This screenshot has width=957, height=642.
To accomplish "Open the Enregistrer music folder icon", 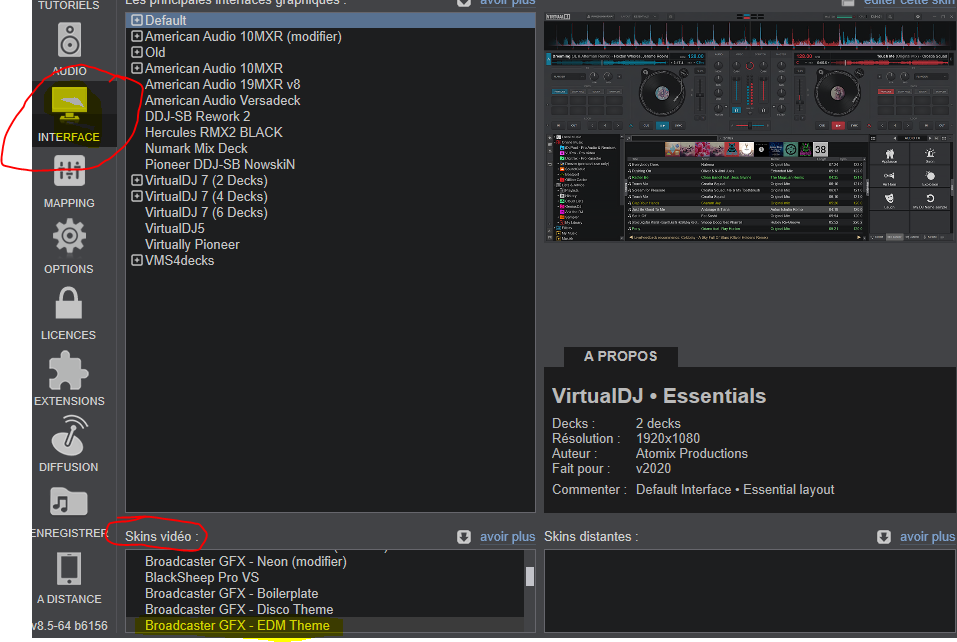I will point(68,502).
